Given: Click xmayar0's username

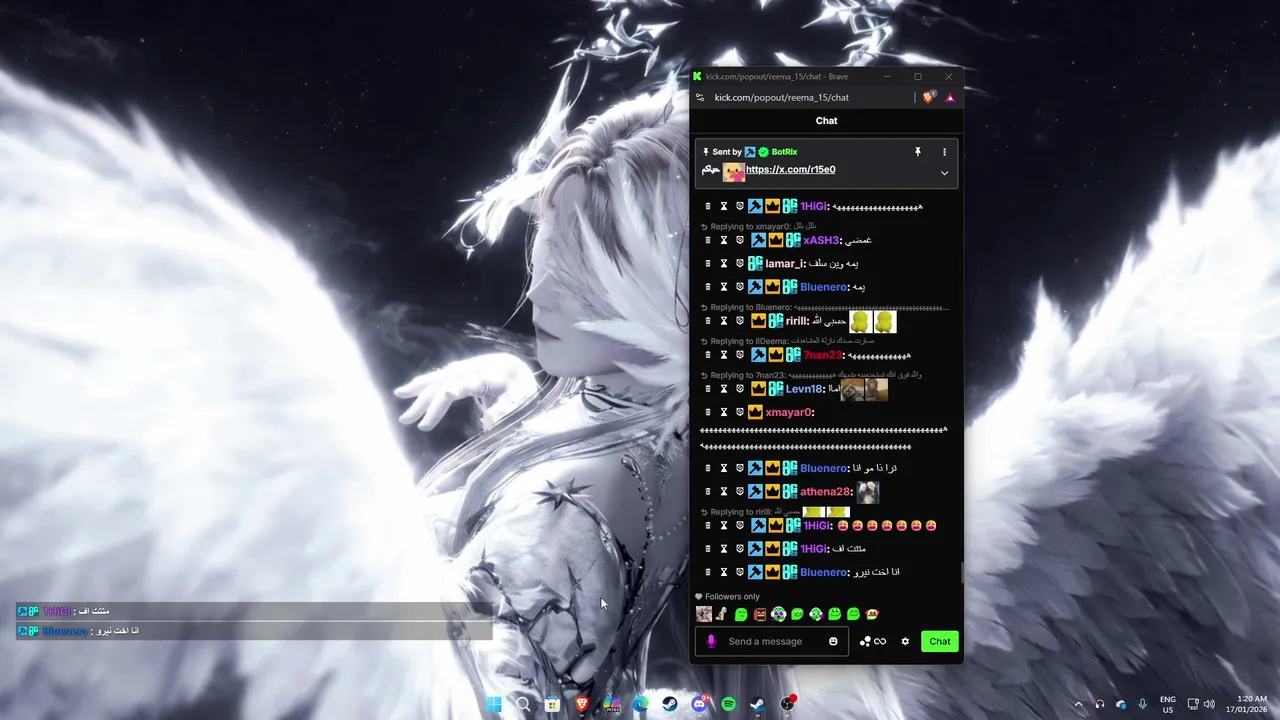Looking at the screenshot, I should click(x=789, y=412).
